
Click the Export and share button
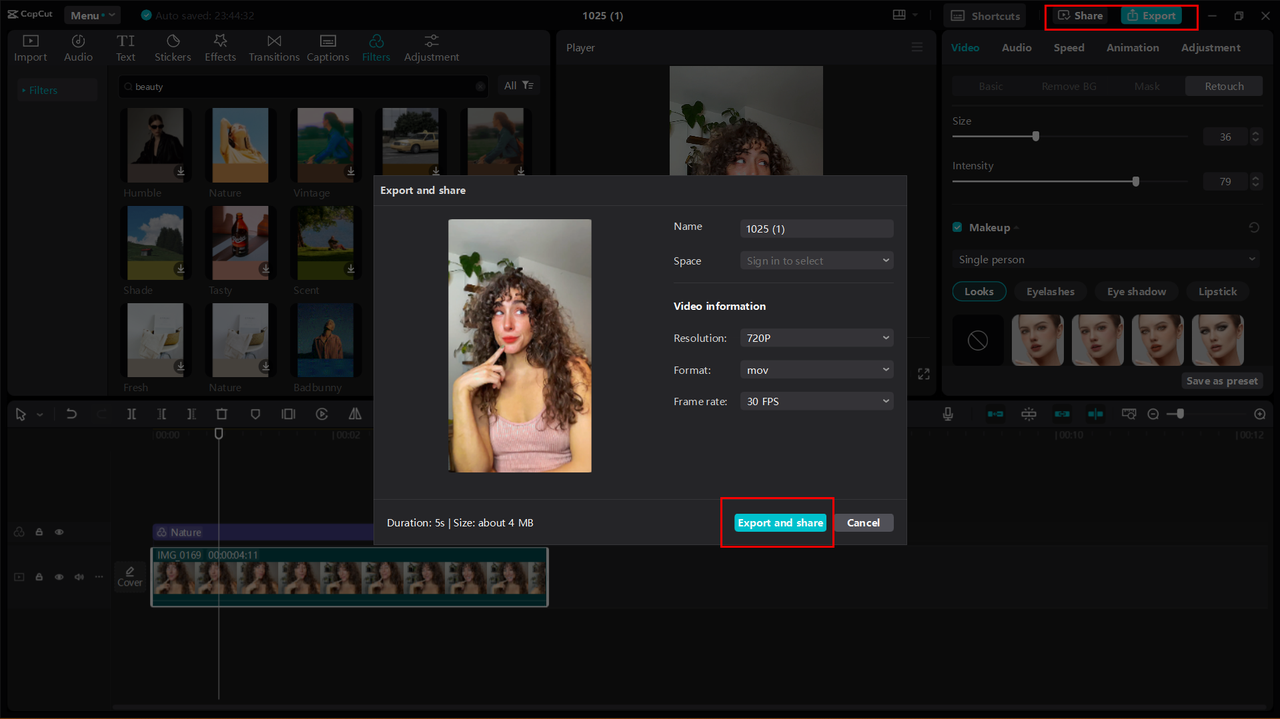(780, 523)
